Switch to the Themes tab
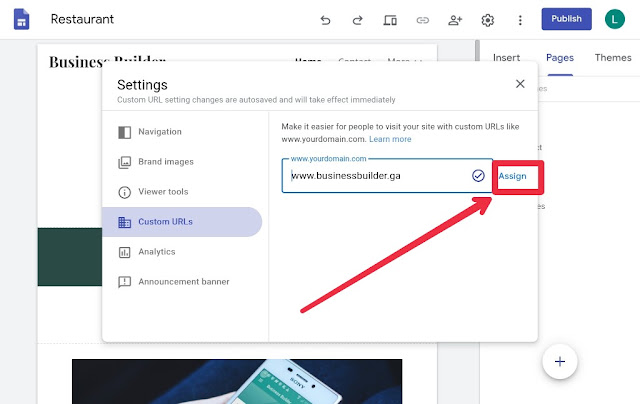640x404 pixels. click(x=613, y=58)
